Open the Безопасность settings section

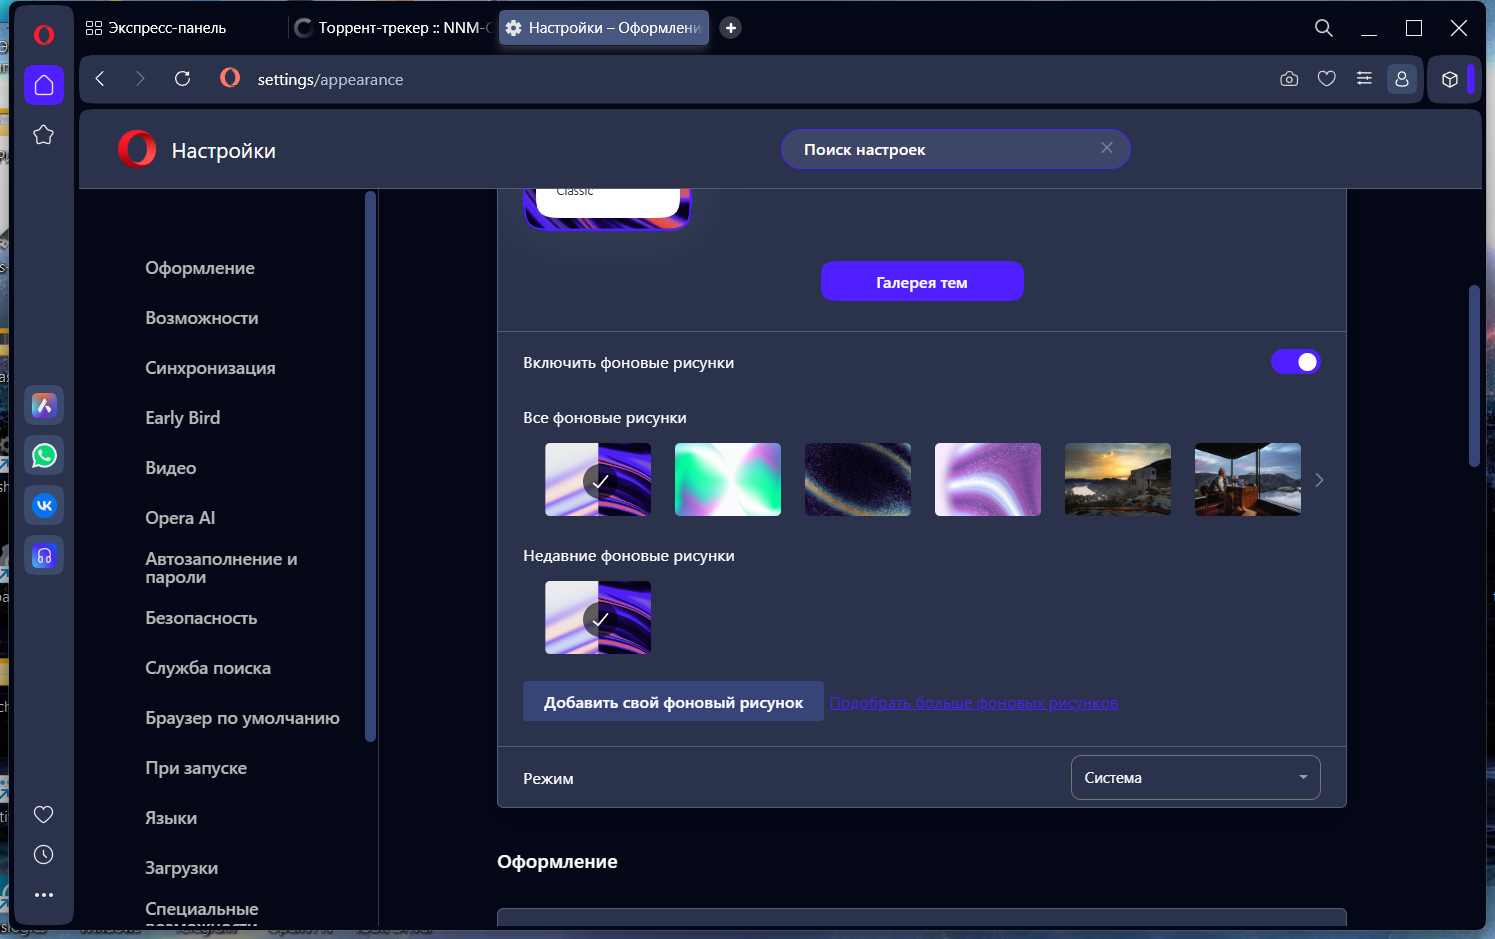coord(201,618)
